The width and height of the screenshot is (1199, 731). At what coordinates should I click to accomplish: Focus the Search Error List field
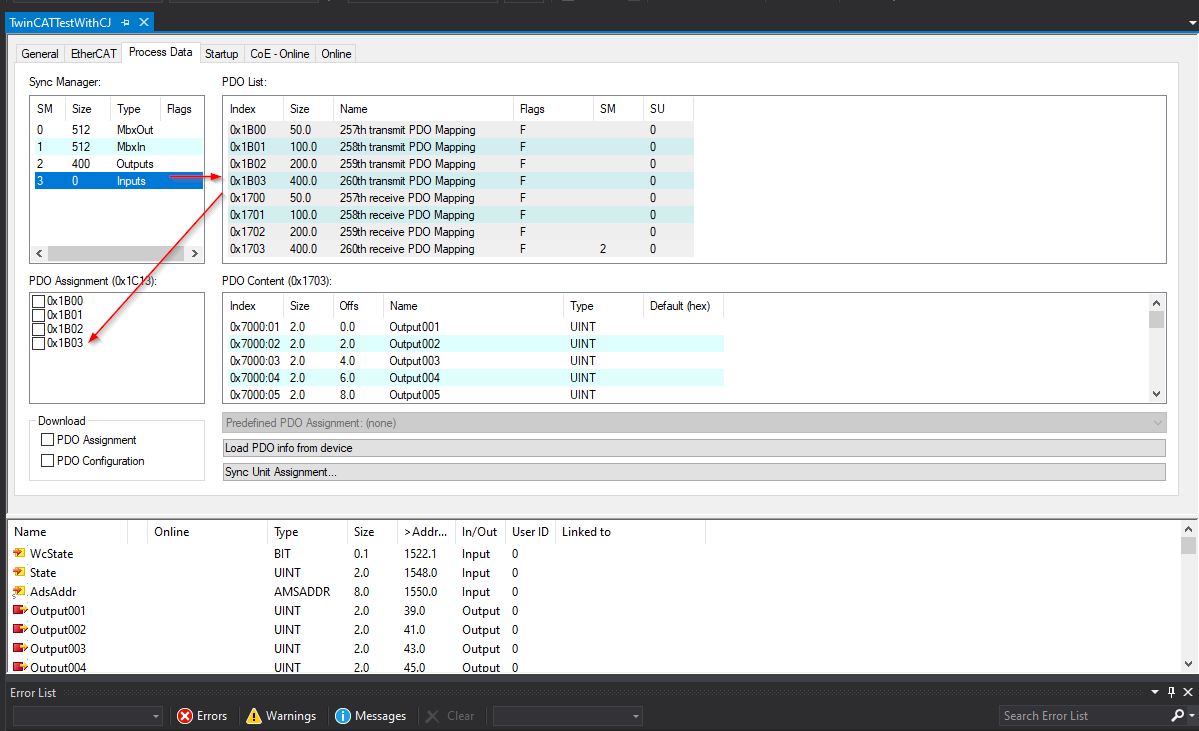pyautogui.click(x=1084, y=716)
